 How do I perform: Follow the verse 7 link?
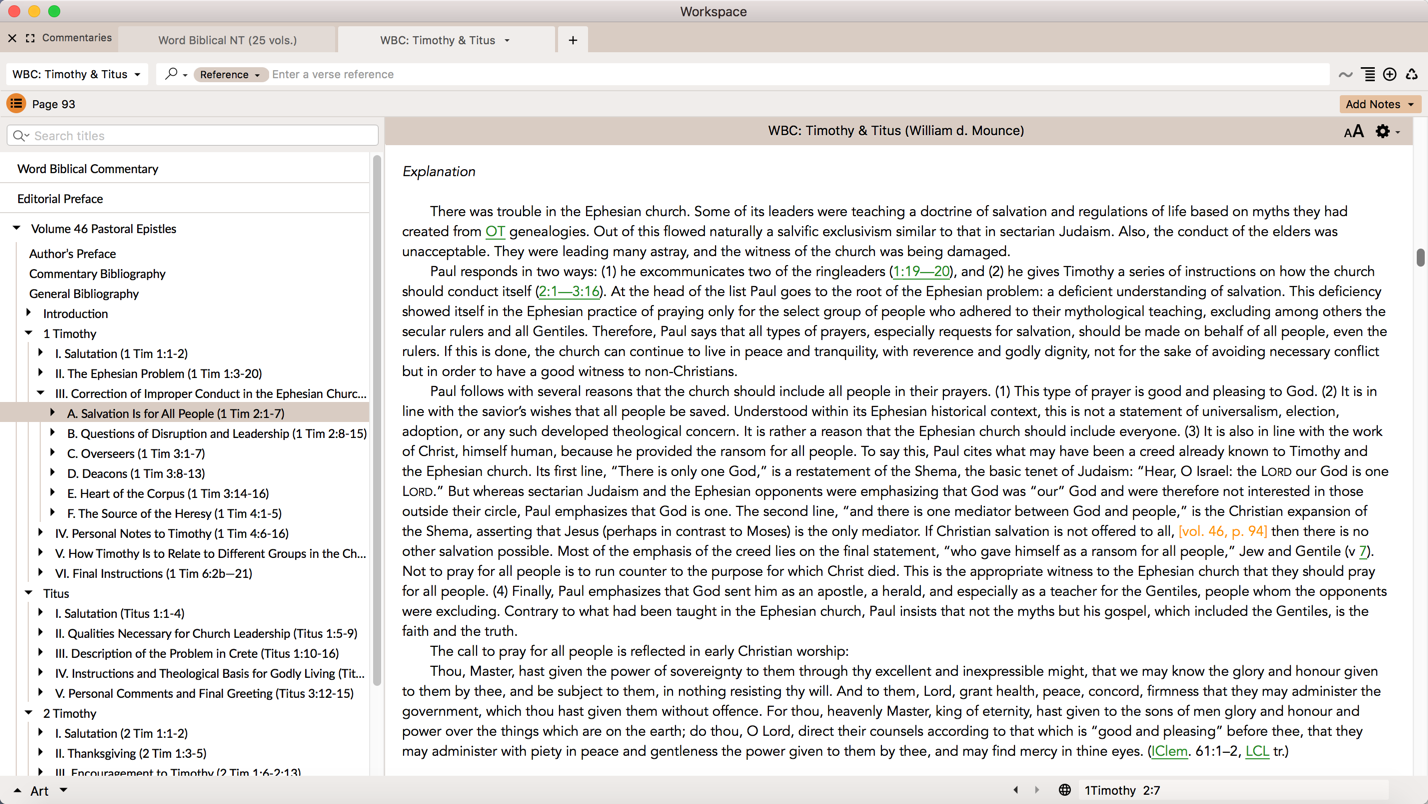point(1362,552)
